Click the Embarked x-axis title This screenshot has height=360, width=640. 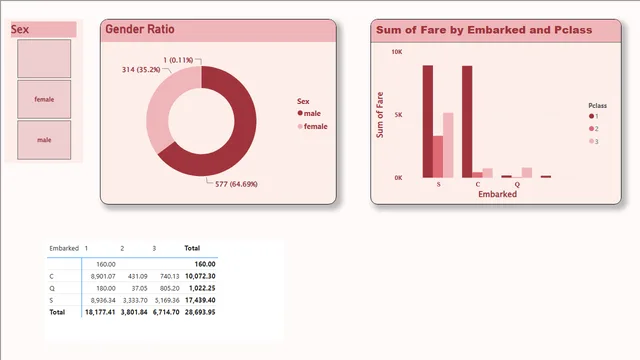tap(497, 194)
